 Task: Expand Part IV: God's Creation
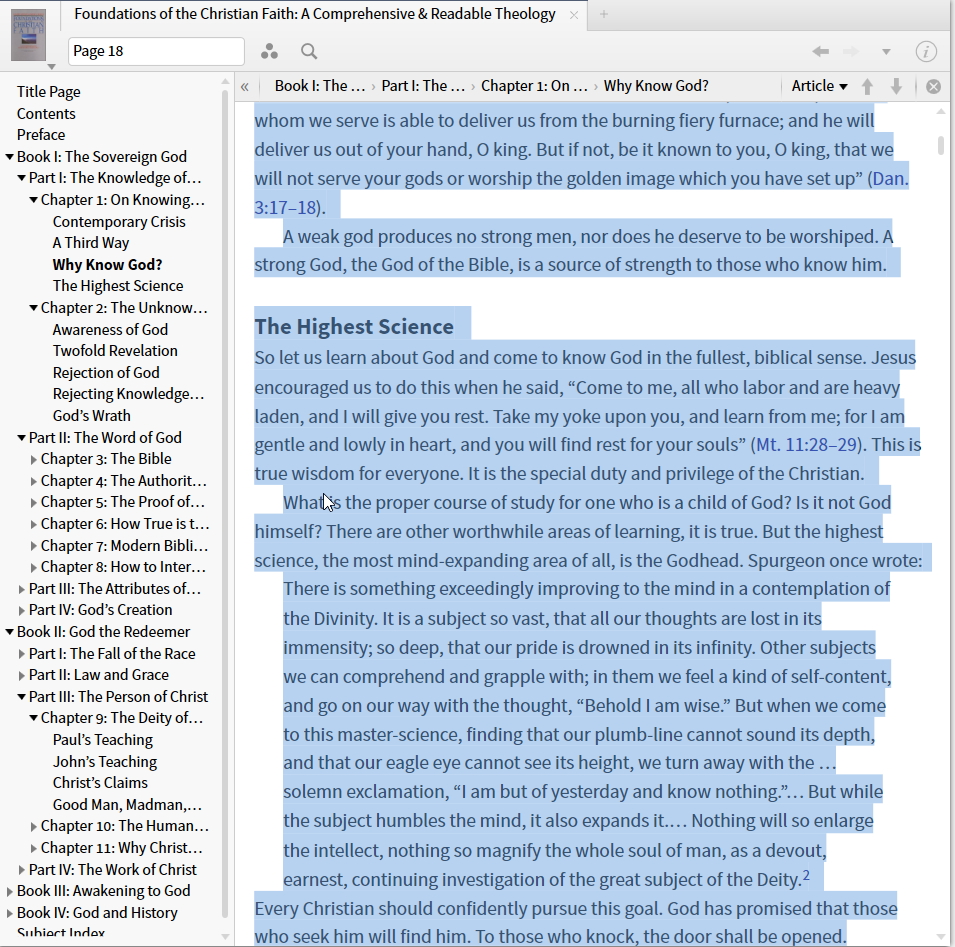[x=21, y=610]
